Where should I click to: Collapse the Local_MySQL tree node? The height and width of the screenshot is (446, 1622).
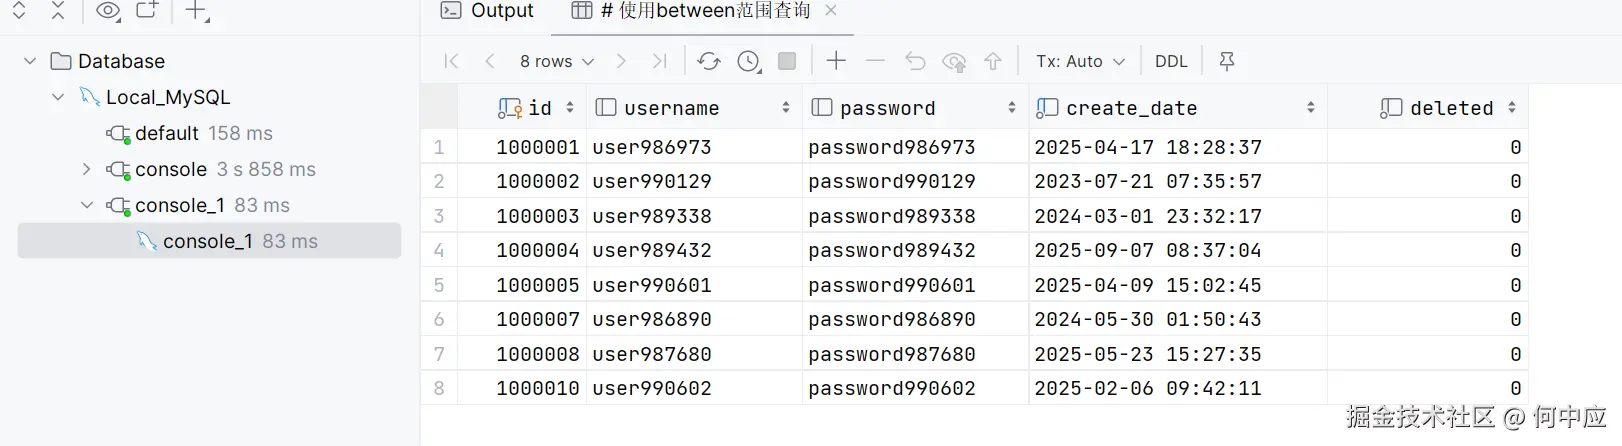(58, 97)
